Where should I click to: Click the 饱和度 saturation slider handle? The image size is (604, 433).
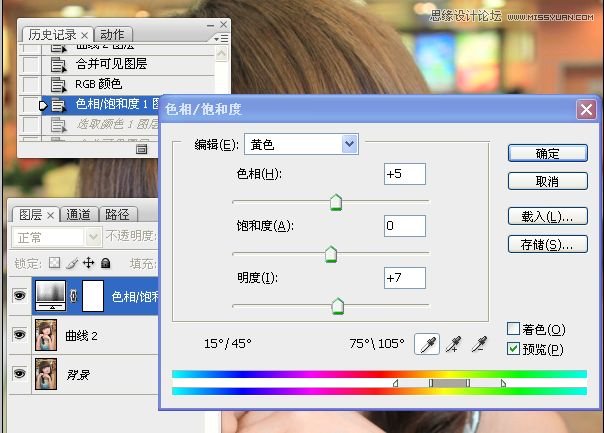coord(331,254)
